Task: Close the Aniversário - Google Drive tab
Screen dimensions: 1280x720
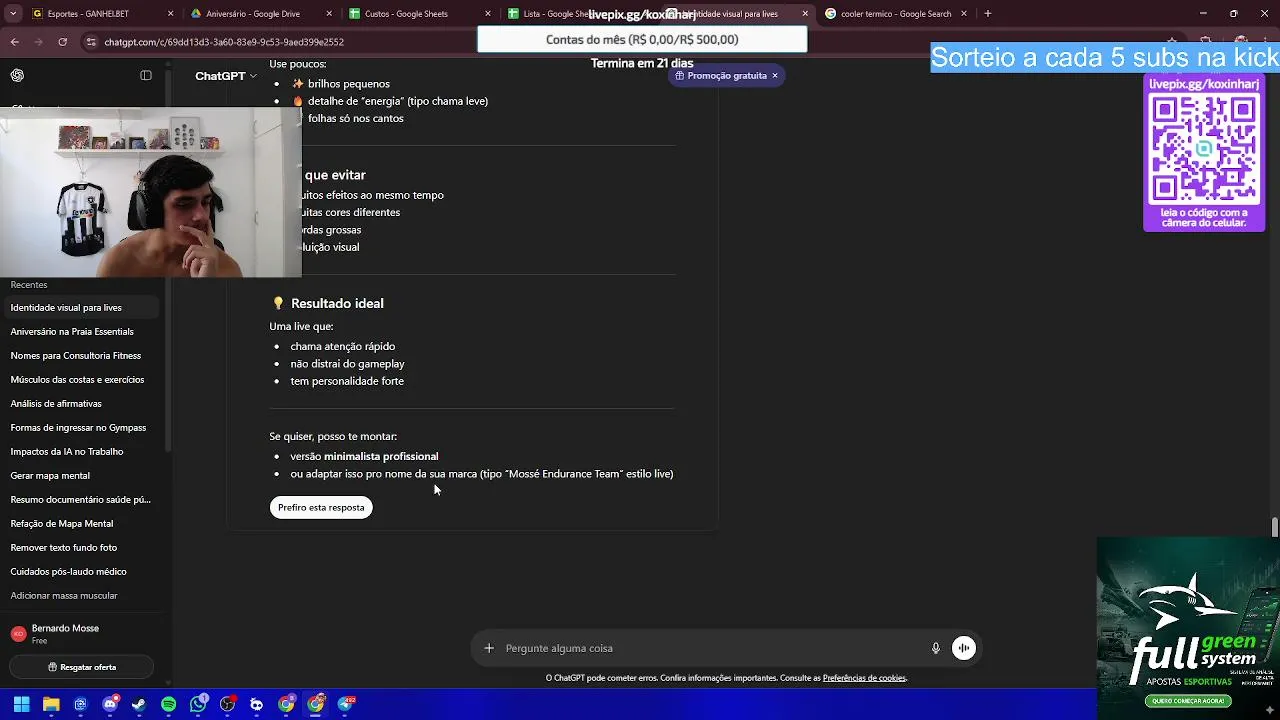Action: [329, 14]
